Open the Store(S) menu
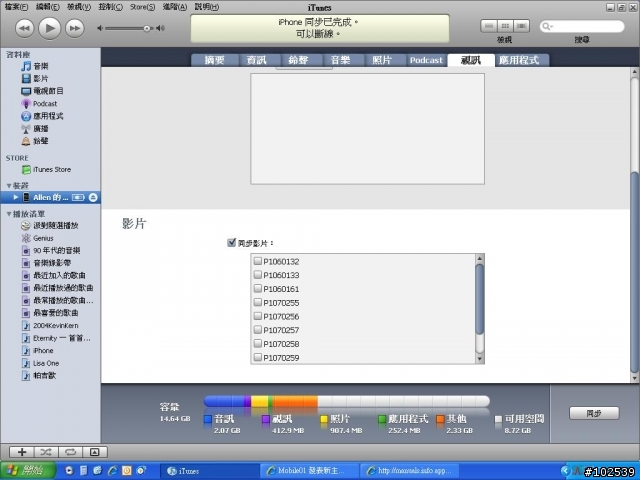The width and height of the screenshot is (640, 480). (x=142, y=7)
